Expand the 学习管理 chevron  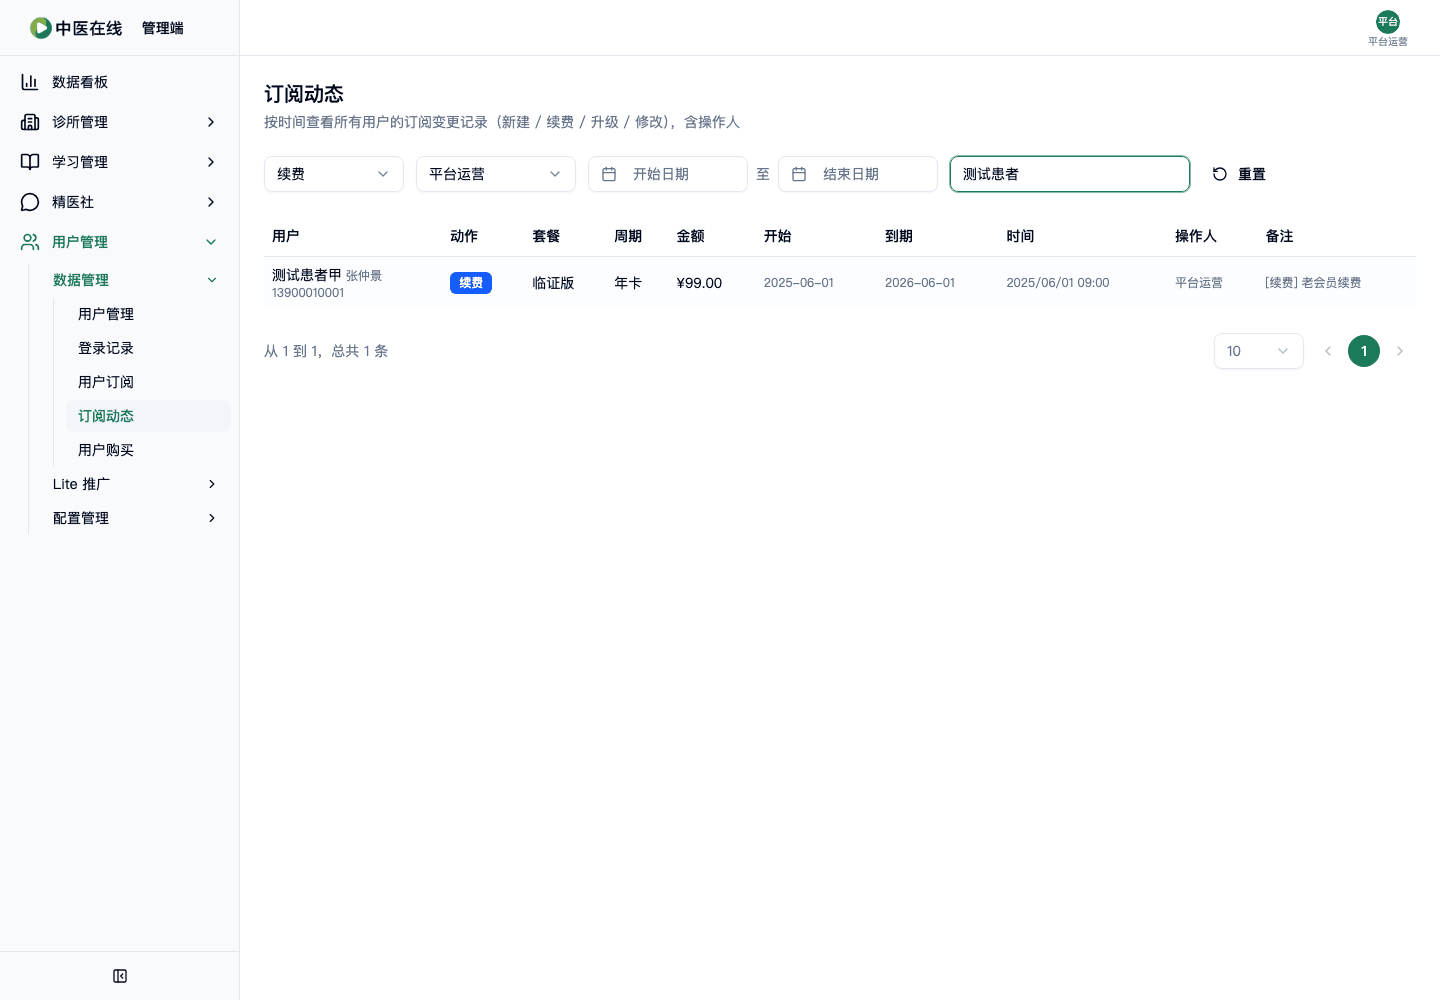211,162
